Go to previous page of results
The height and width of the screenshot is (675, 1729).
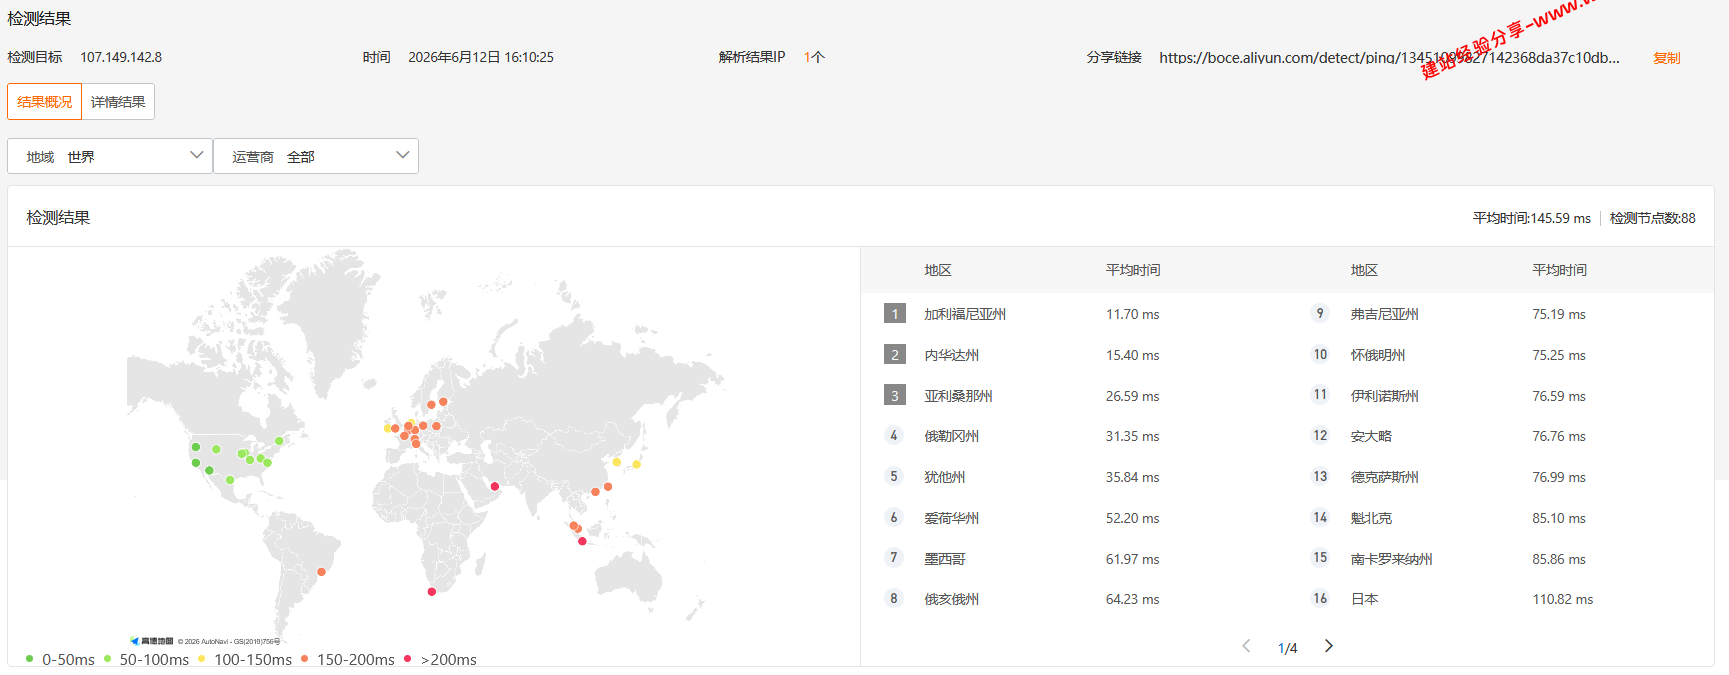[x=1246, y=646]
